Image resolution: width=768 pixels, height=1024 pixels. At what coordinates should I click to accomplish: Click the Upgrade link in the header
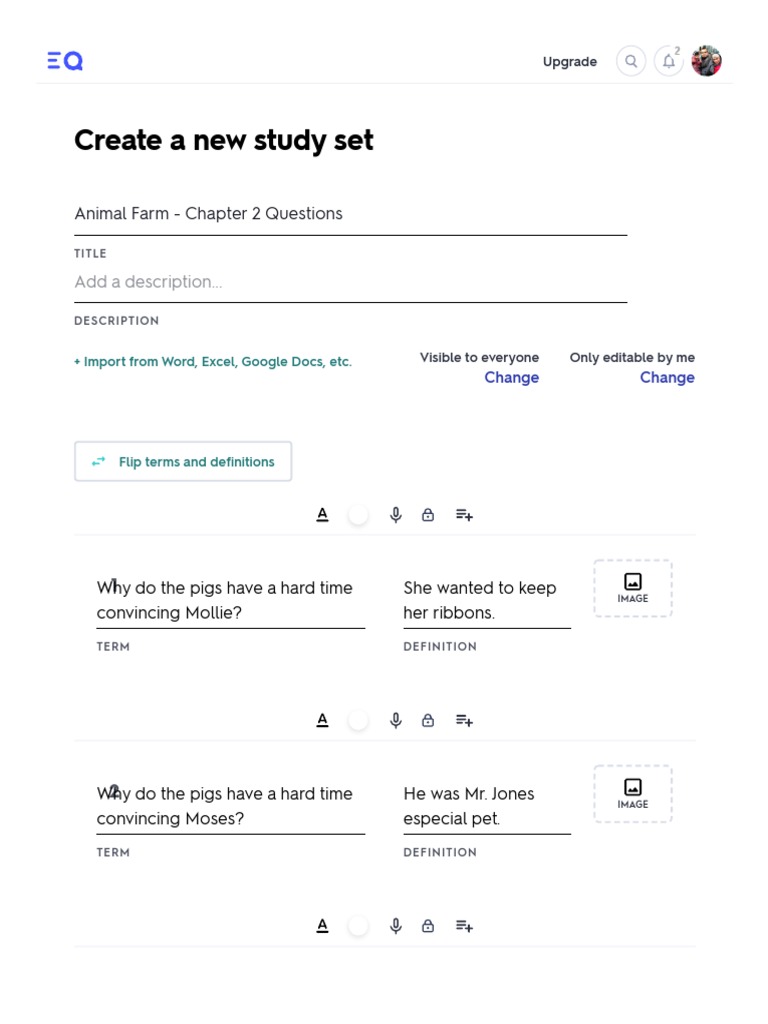coord(570,61)
